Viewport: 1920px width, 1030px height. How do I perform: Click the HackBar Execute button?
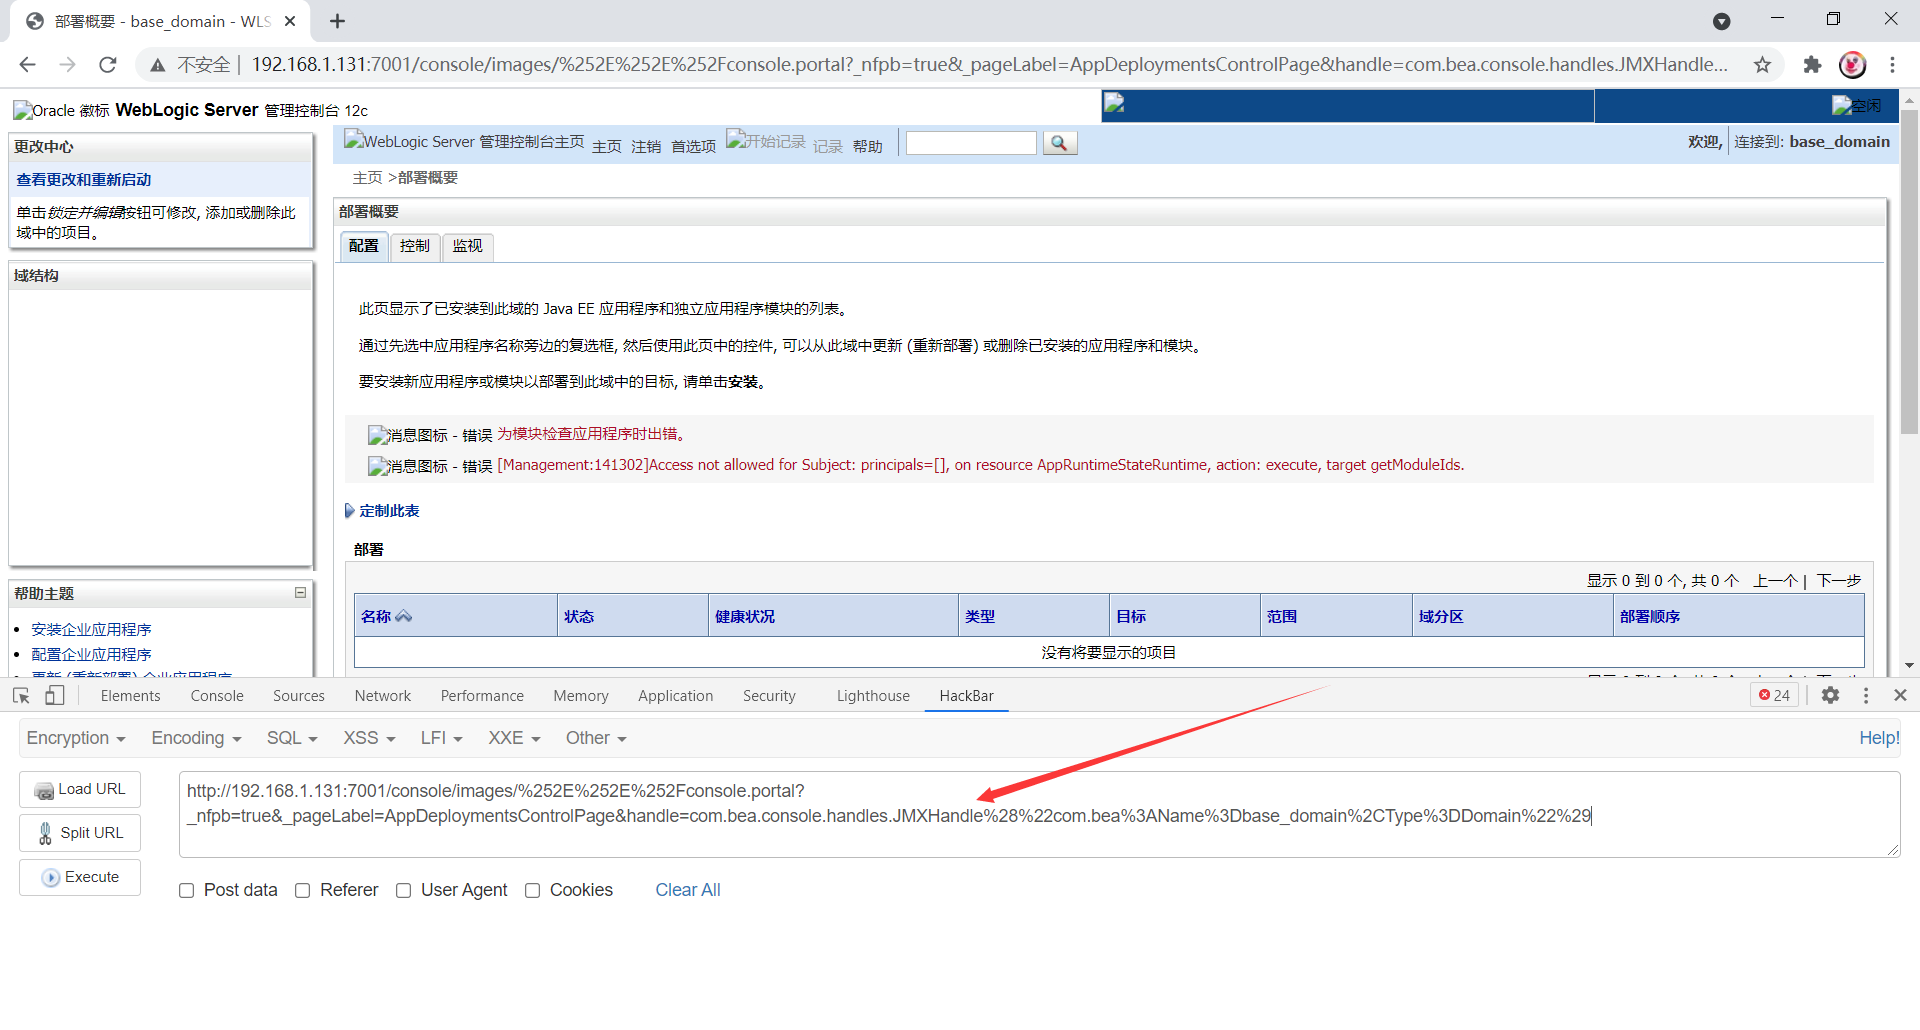pos(80,877)
